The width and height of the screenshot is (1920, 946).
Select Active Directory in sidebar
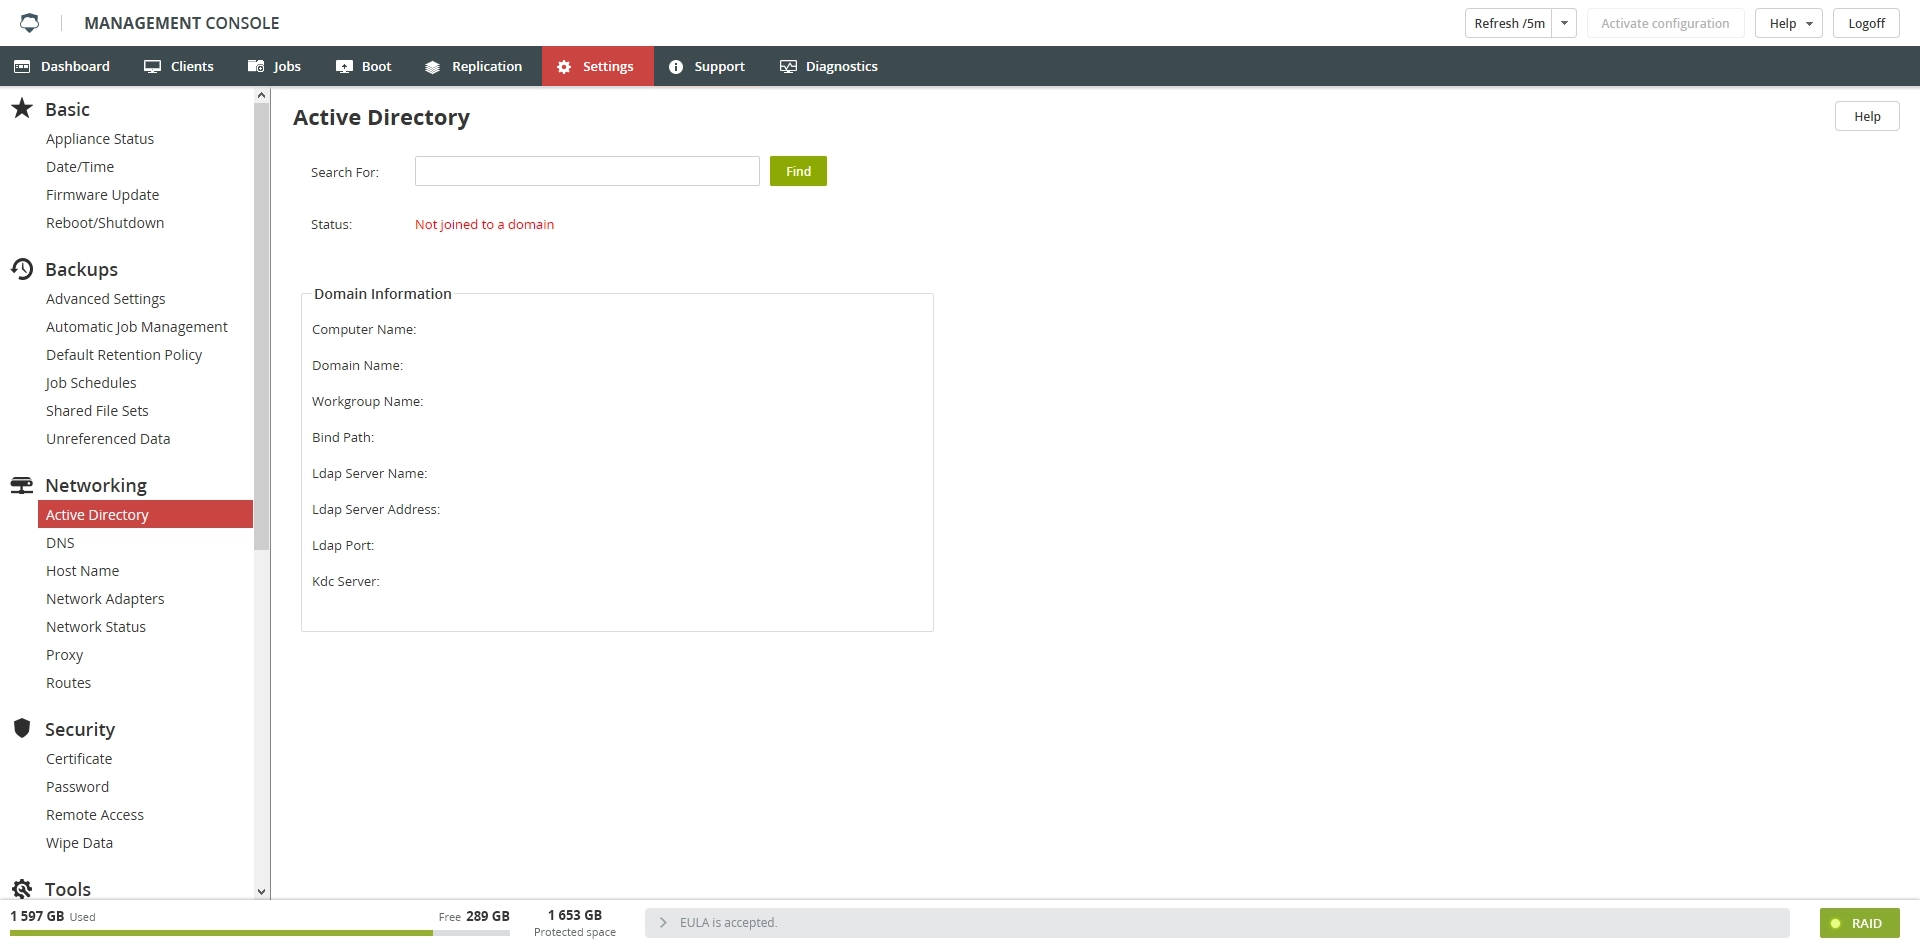tap(145, 514)
